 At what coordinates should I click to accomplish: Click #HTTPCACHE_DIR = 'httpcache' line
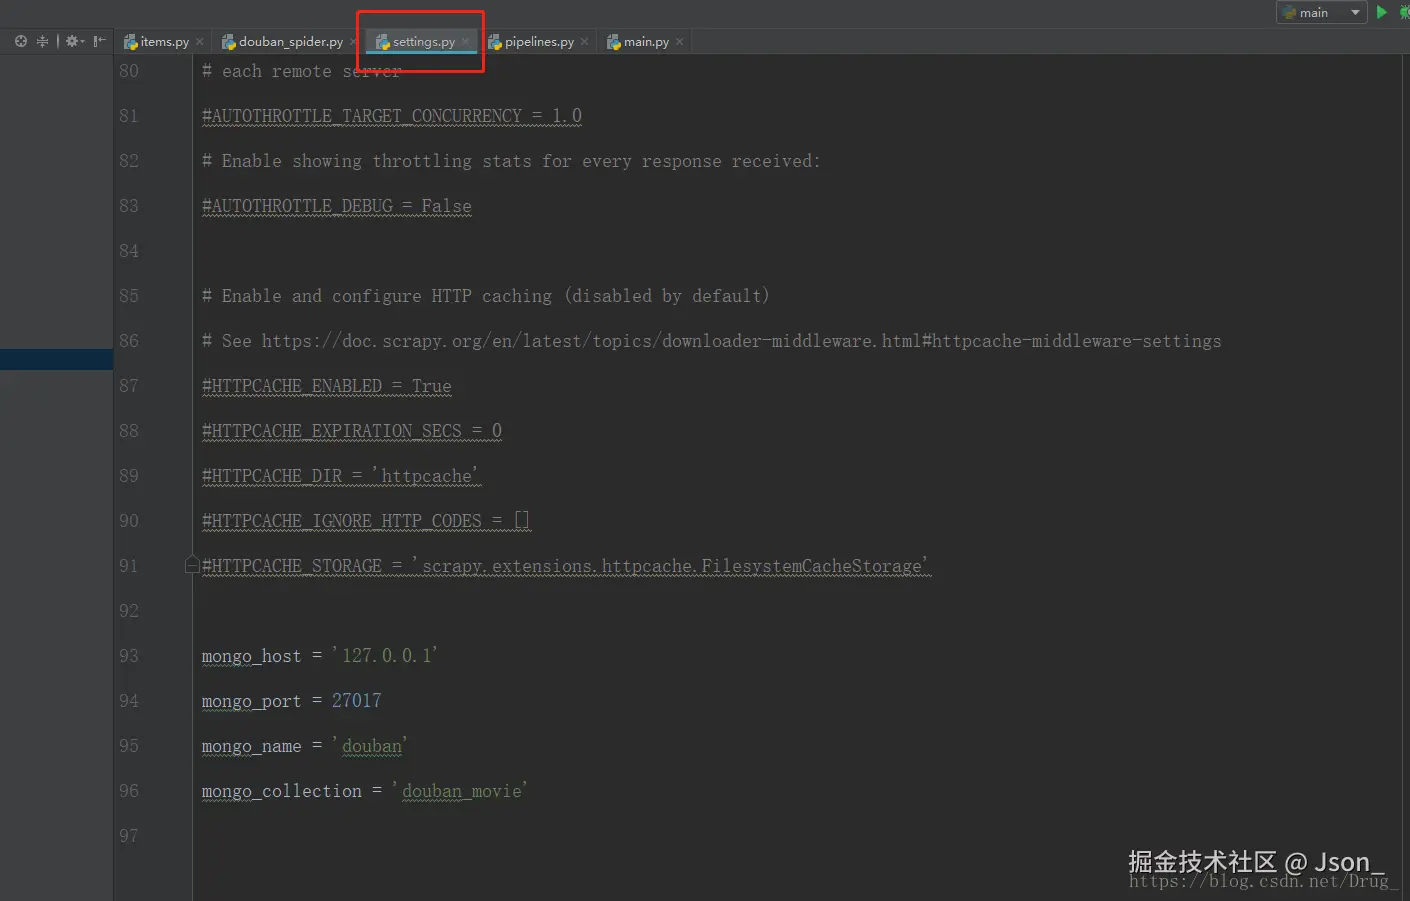pyautogui.click(x=340, y=476)
